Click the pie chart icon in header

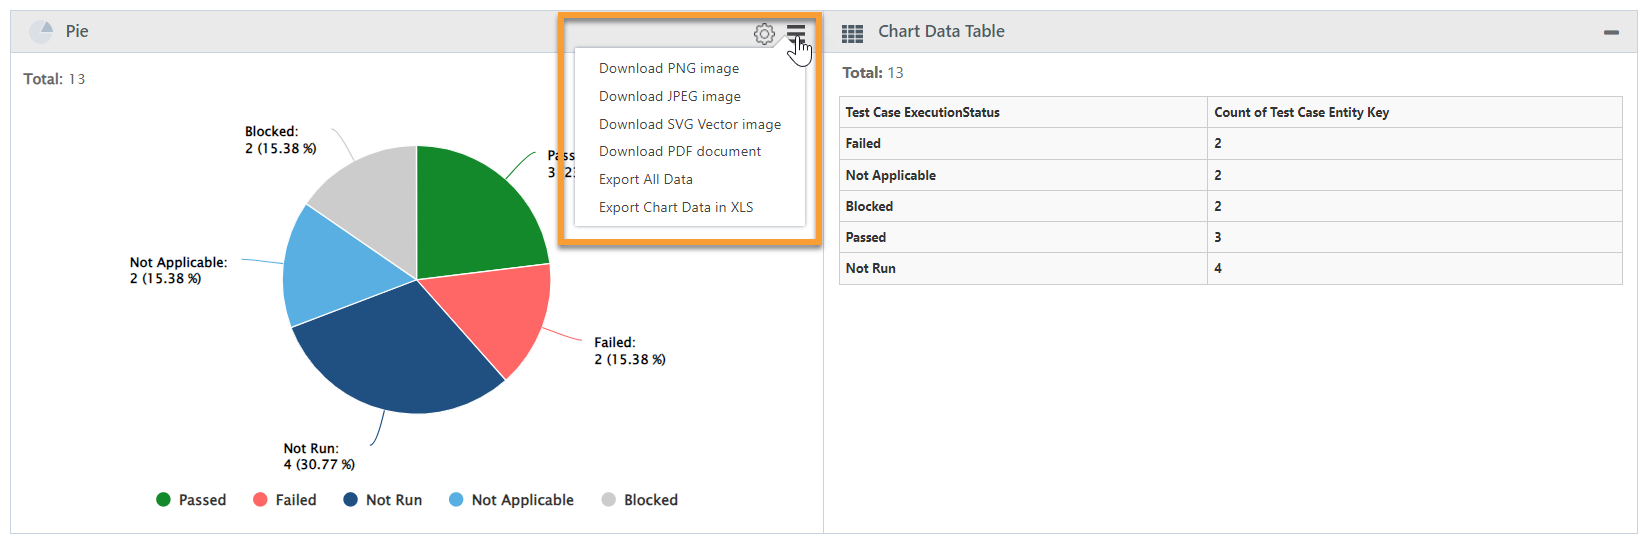[41, 32]
